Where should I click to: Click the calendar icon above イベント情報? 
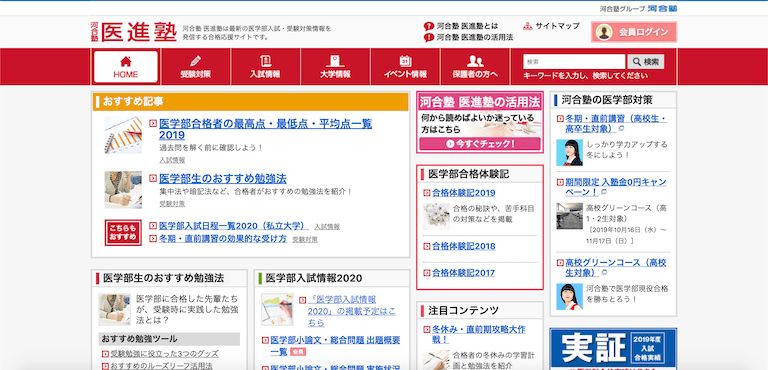405,61
